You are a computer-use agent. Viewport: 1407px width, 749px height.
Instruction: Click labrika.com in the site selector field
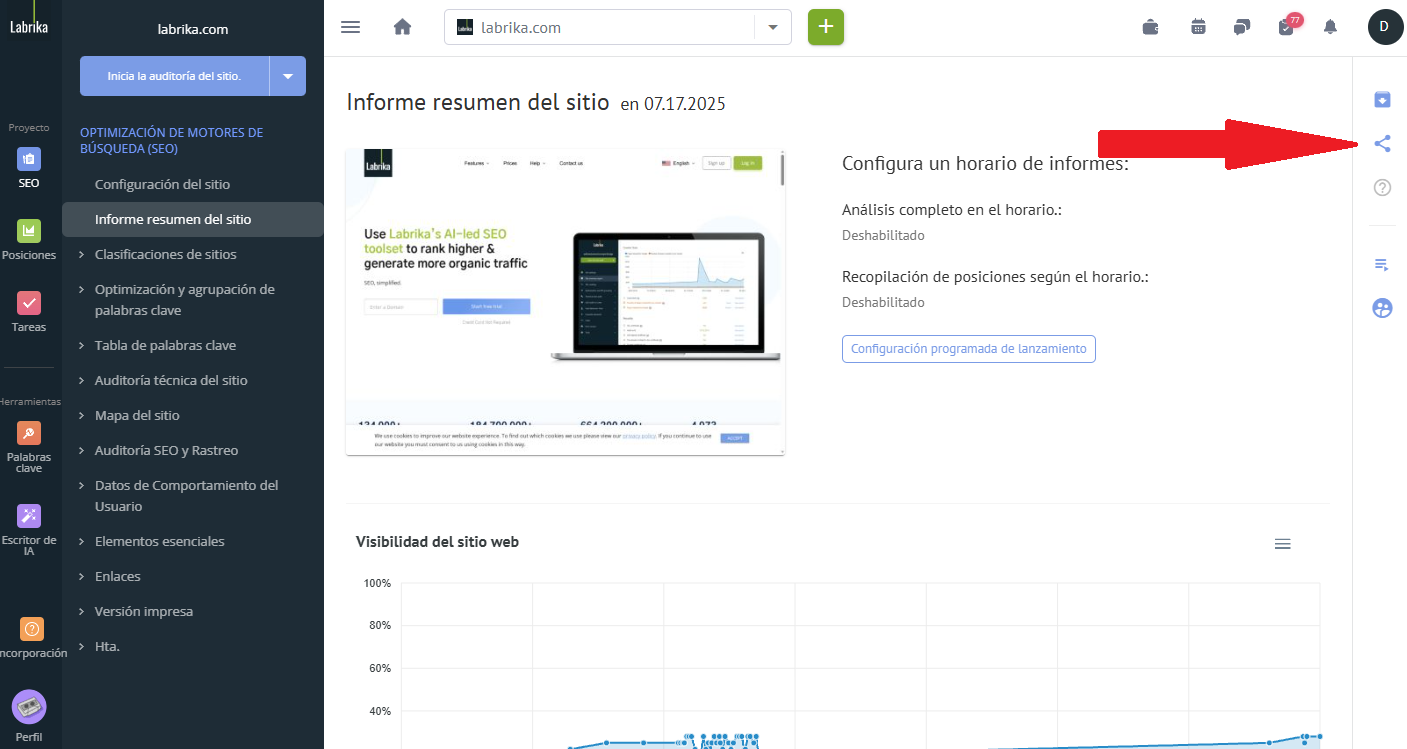coord(520,27)
